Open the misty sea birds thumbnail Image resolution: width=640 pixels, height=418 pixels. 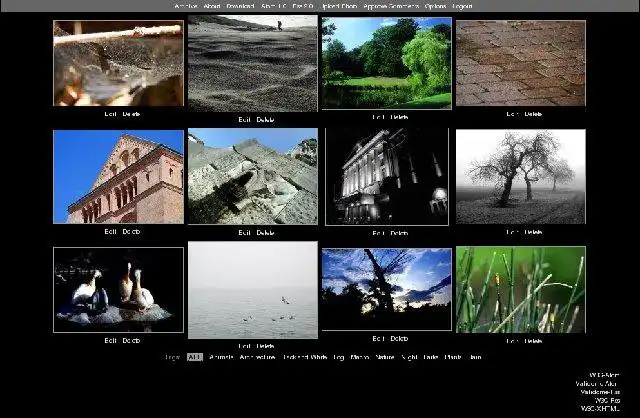click(253, 290)
